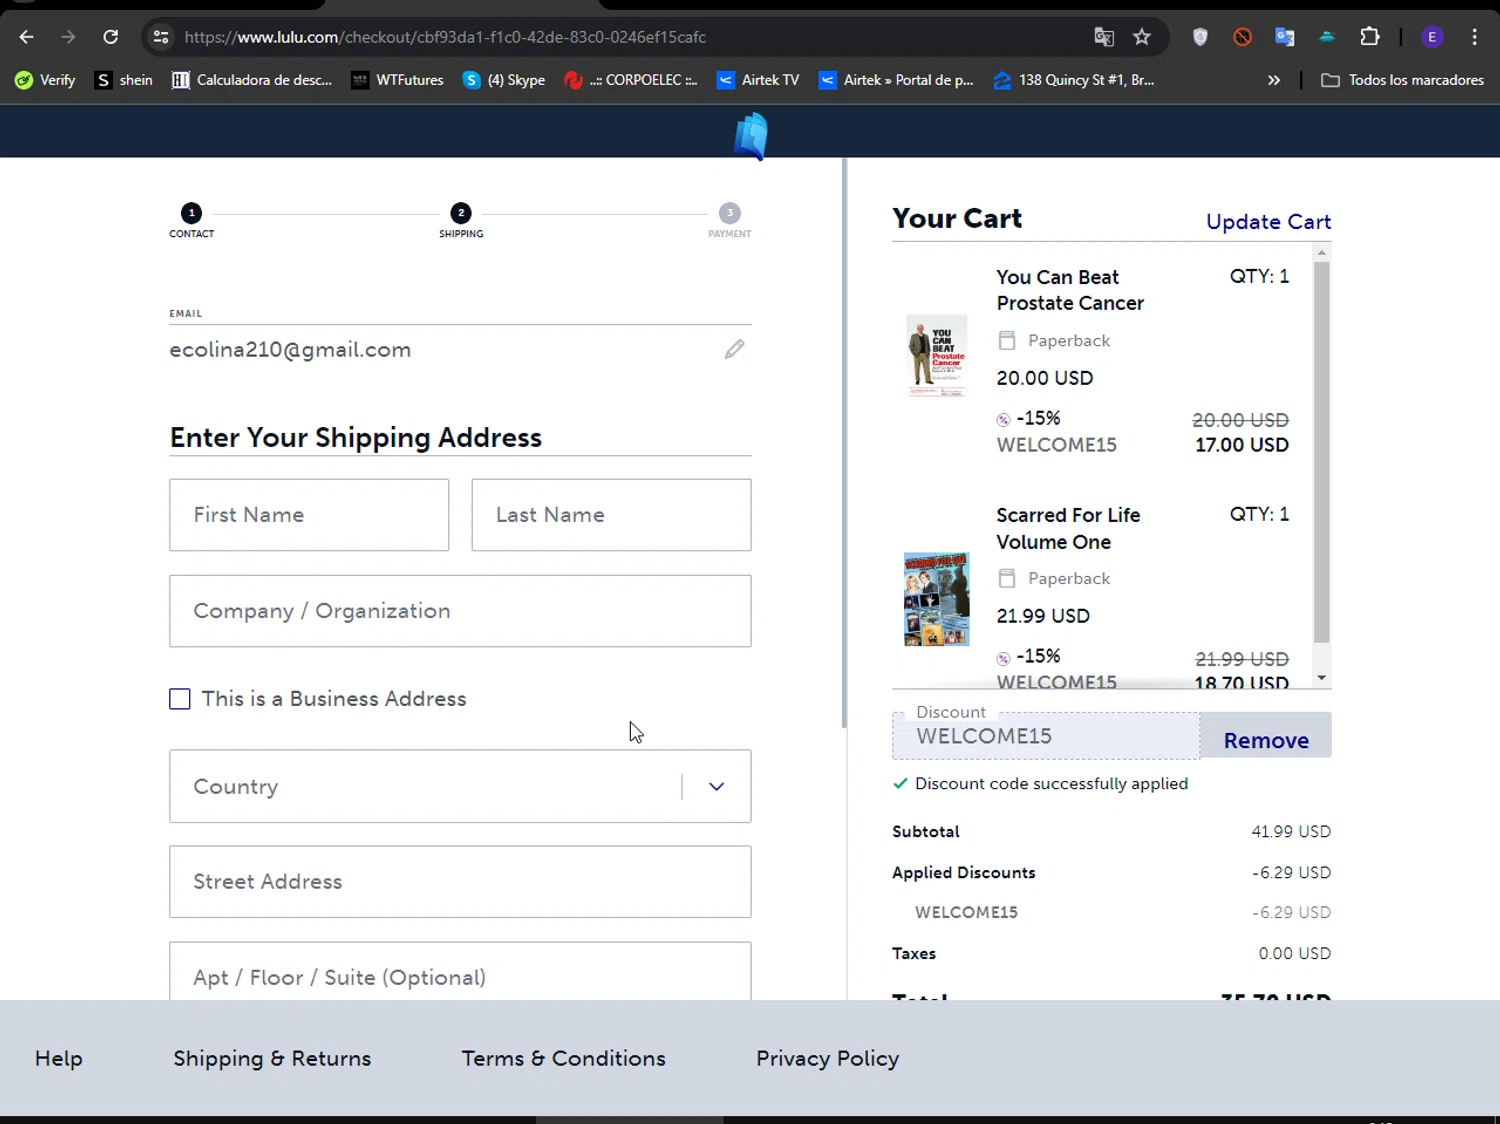Click the Update Cart link
This screenshot has height=1124, width=1500.
pos(1268,222)
